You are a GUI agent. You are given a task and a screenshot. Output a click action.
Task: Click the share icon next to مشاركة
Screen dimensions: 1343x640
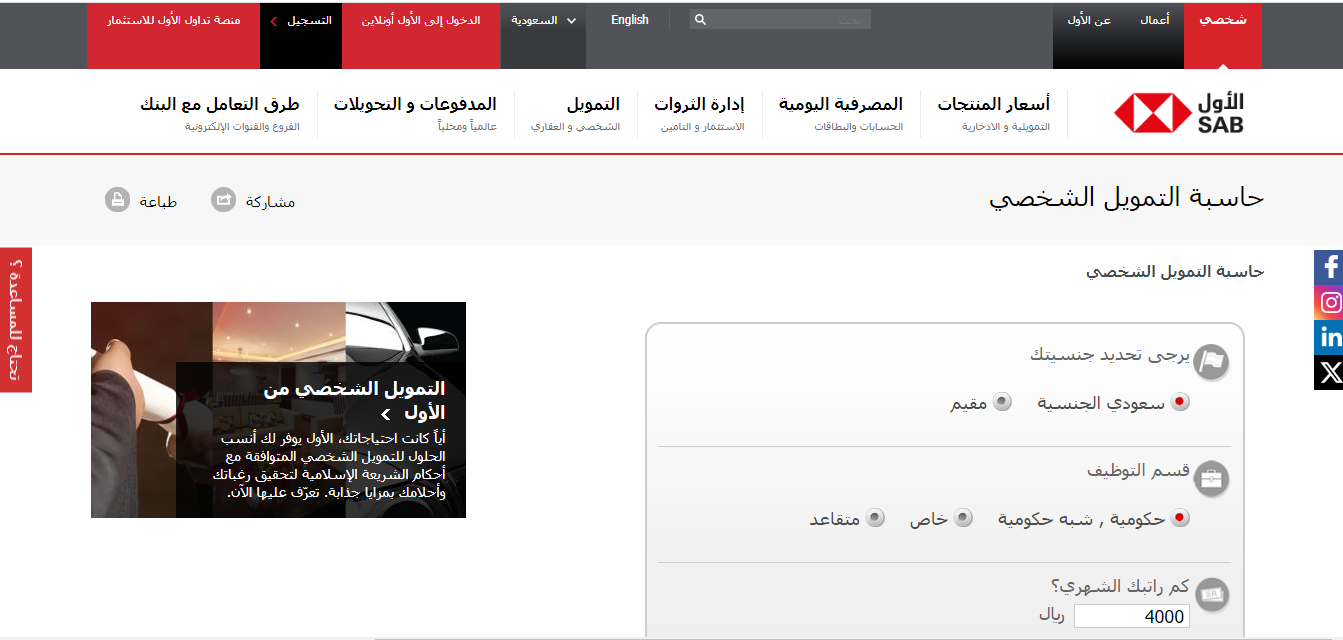coord(224,200)
